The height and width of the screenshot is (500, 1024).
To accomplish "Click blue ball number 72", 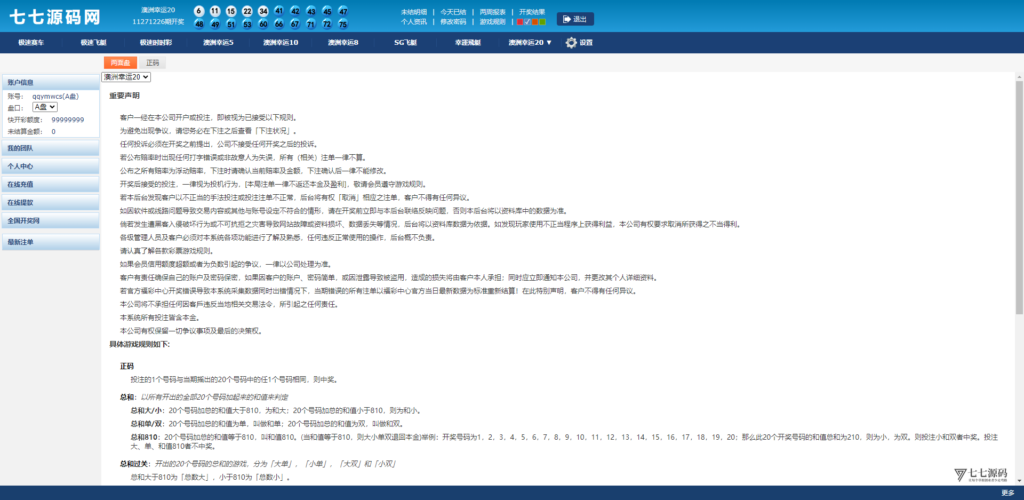I will [327, 24].
